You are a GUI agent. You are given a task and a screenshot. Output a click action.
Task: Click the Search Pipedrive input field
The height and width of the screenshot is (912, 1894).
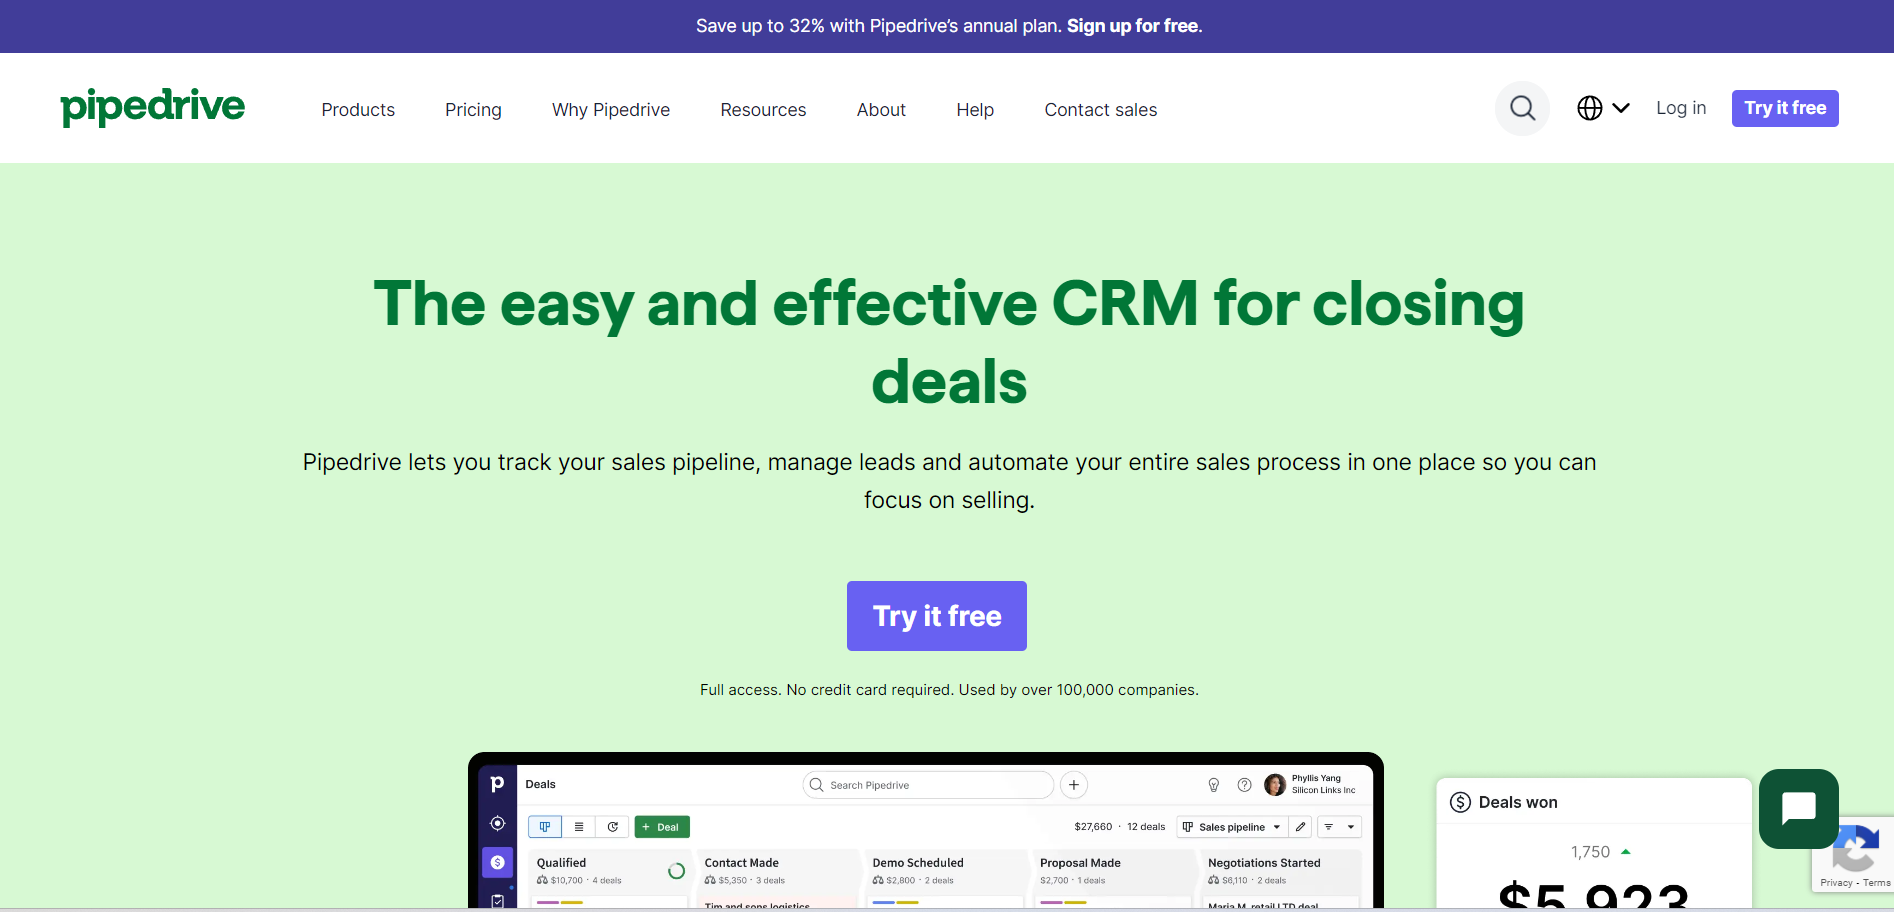(928, 785)
